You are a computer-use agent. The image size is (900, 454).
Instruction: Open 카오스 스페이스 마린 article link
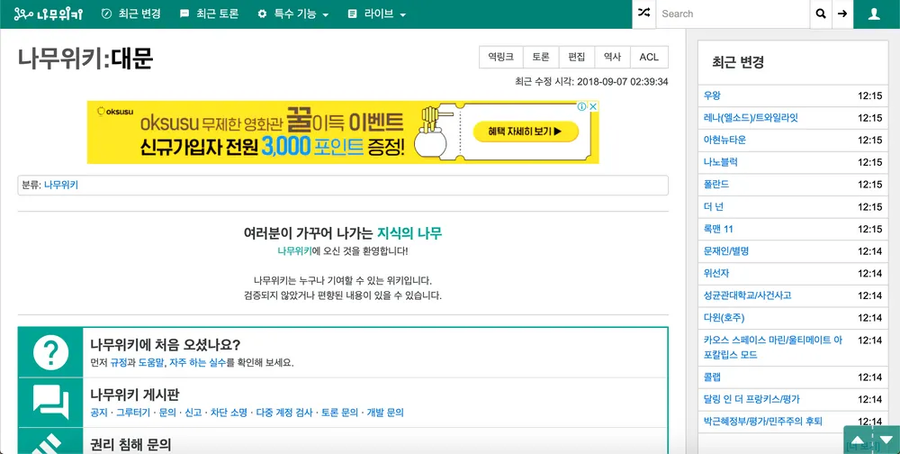click(x=773, y=347)
